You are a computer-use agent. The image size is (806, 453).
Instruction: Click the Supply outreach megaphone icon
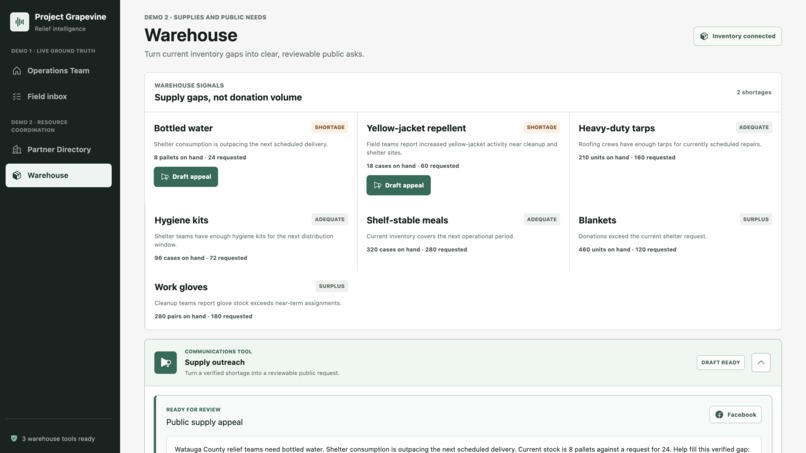(x=166, y=363)
